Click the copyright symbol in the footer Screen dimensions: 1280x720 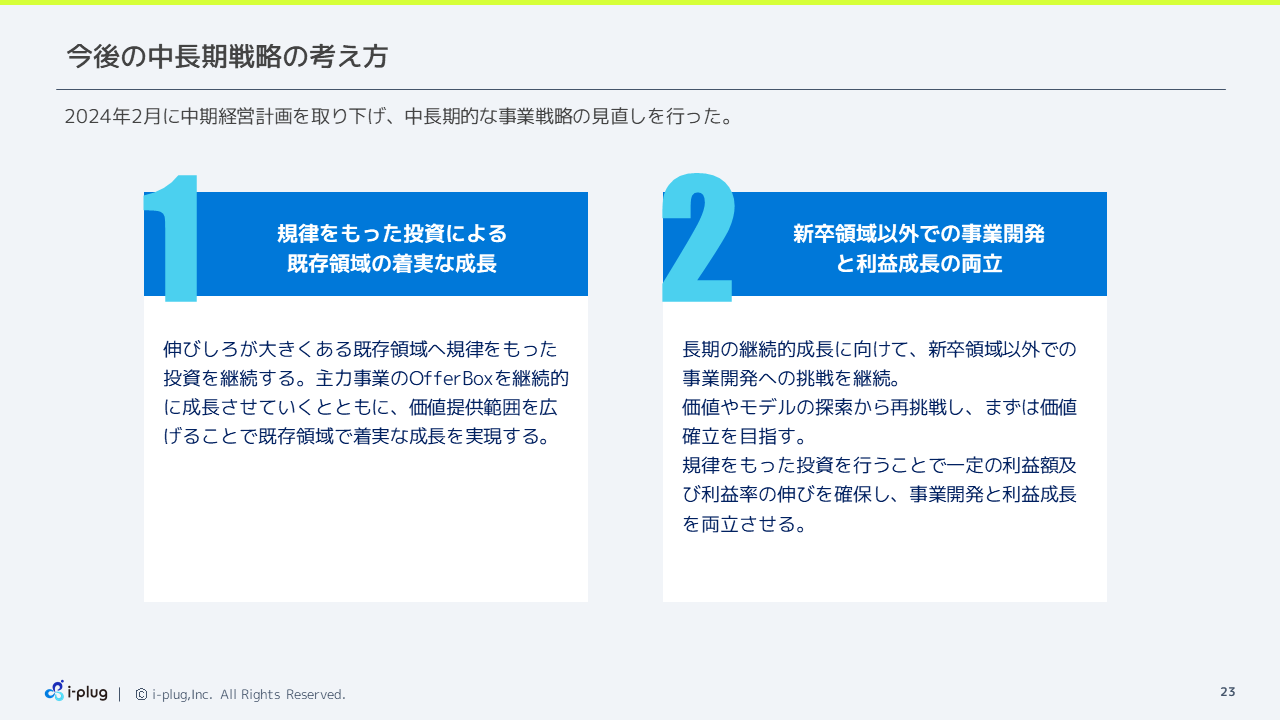coord(141,694)
